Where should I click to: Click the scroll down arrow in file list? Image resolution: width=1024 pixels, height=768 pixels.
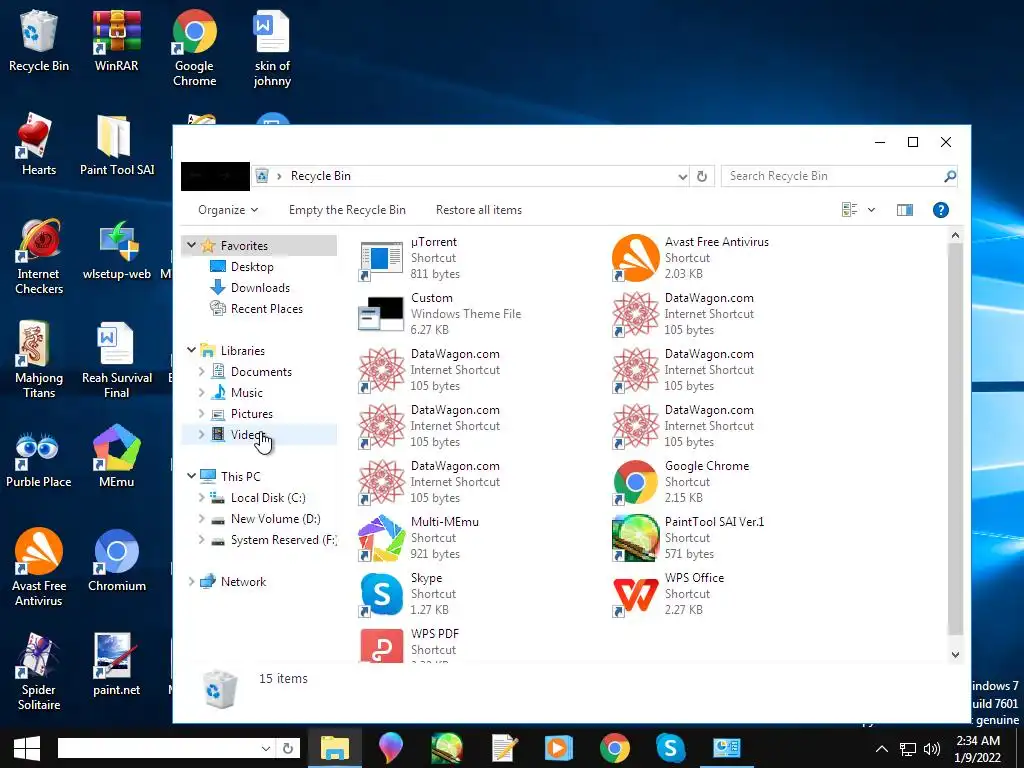(955, 654)
